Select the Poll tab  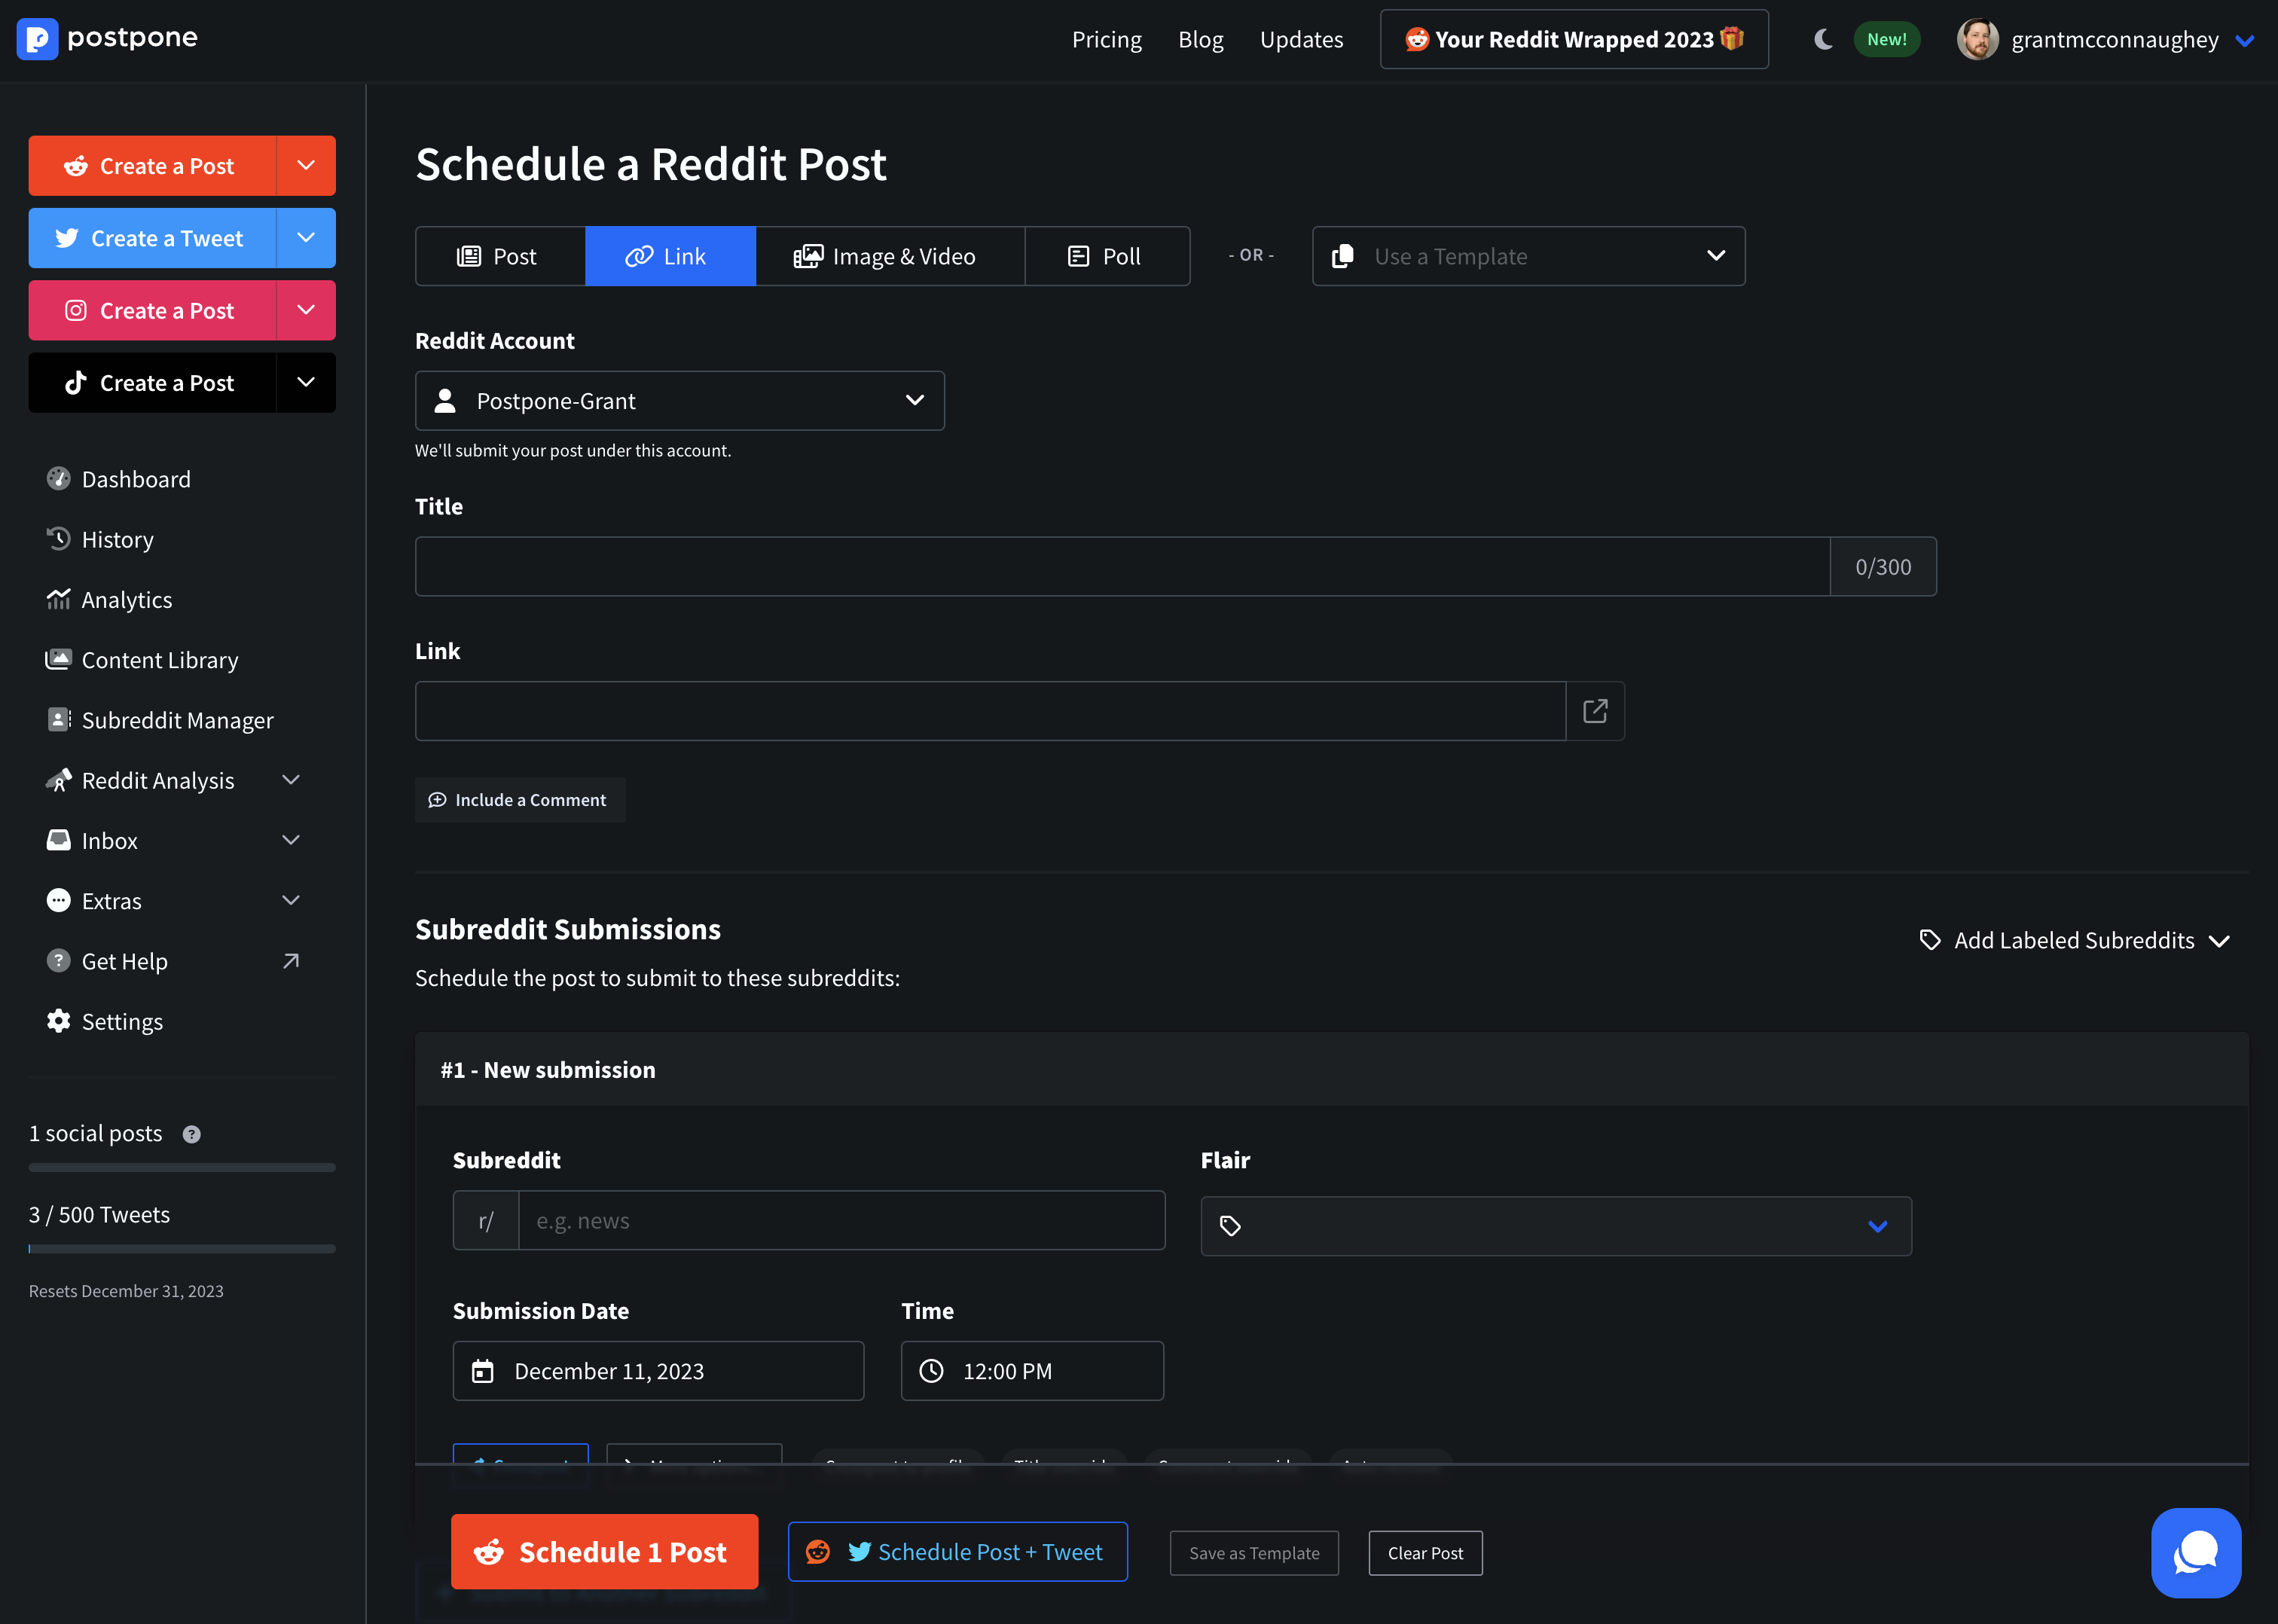pyautogui.click(x=1107, y=256)
